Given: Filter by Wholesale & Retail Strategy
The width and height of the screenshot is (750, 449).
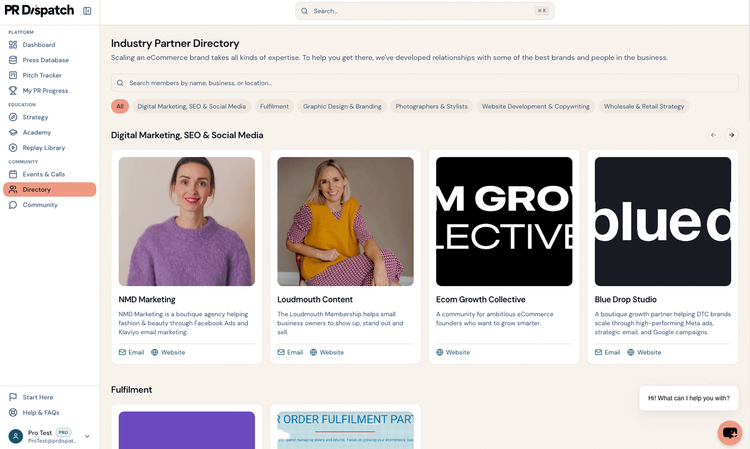Looking at the screenshot, I should pyautogui.click(x=644, y=107).
